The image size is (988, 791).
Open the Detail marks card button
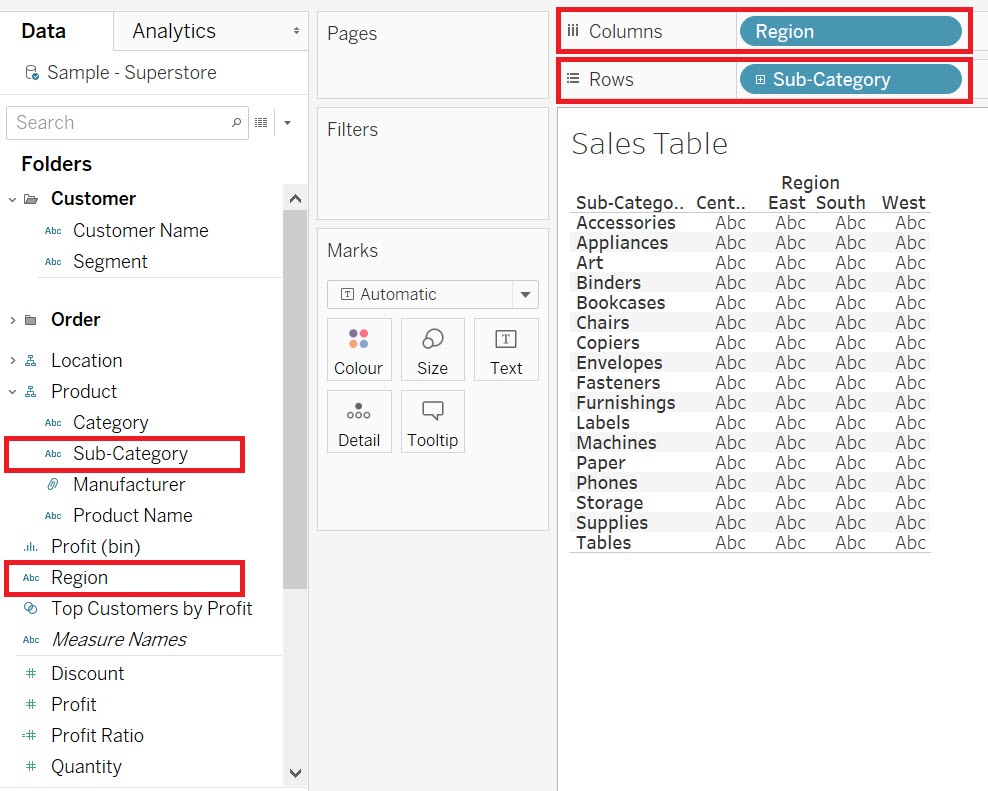[x=359, y=422]
